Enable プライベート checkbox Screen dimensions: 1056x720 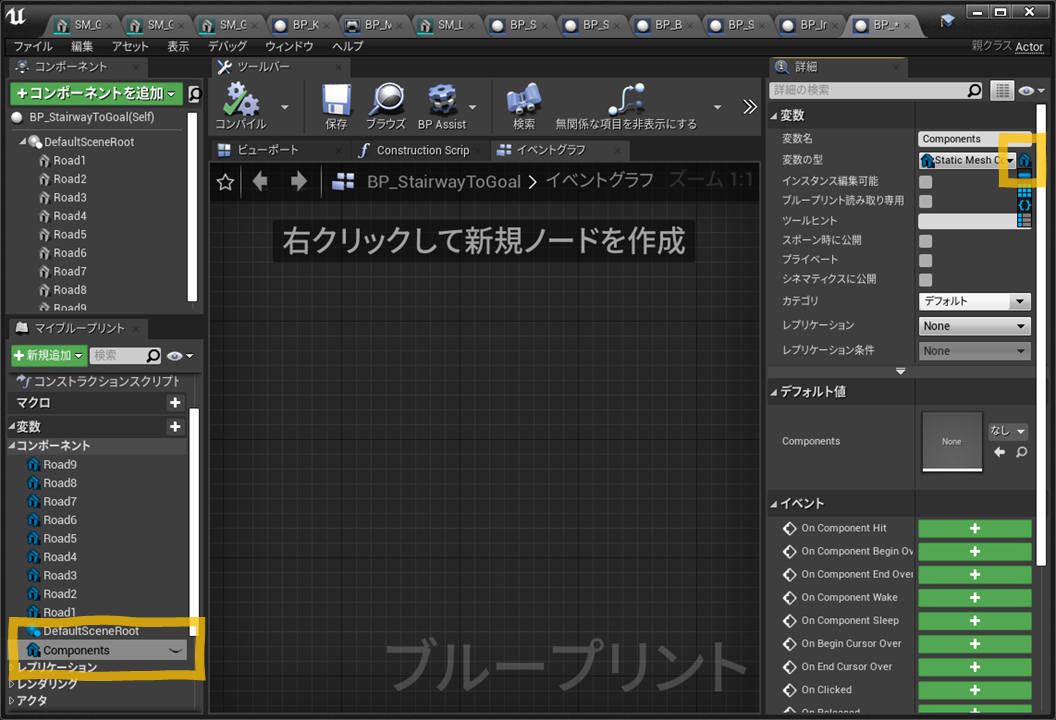coord(926,260)
